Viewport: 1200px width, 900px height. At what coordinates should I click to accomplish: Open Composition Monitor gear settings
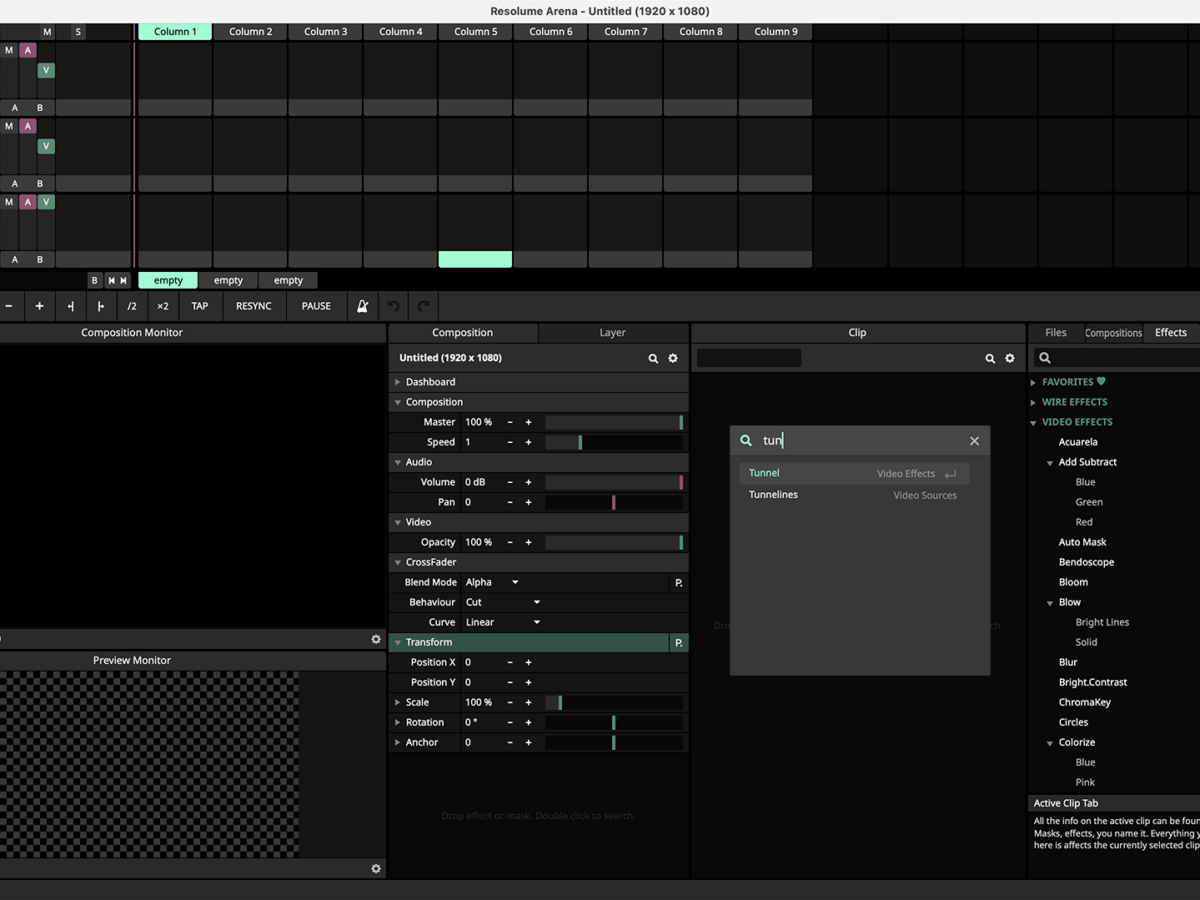pyautogui.click(x=376, y=639)
